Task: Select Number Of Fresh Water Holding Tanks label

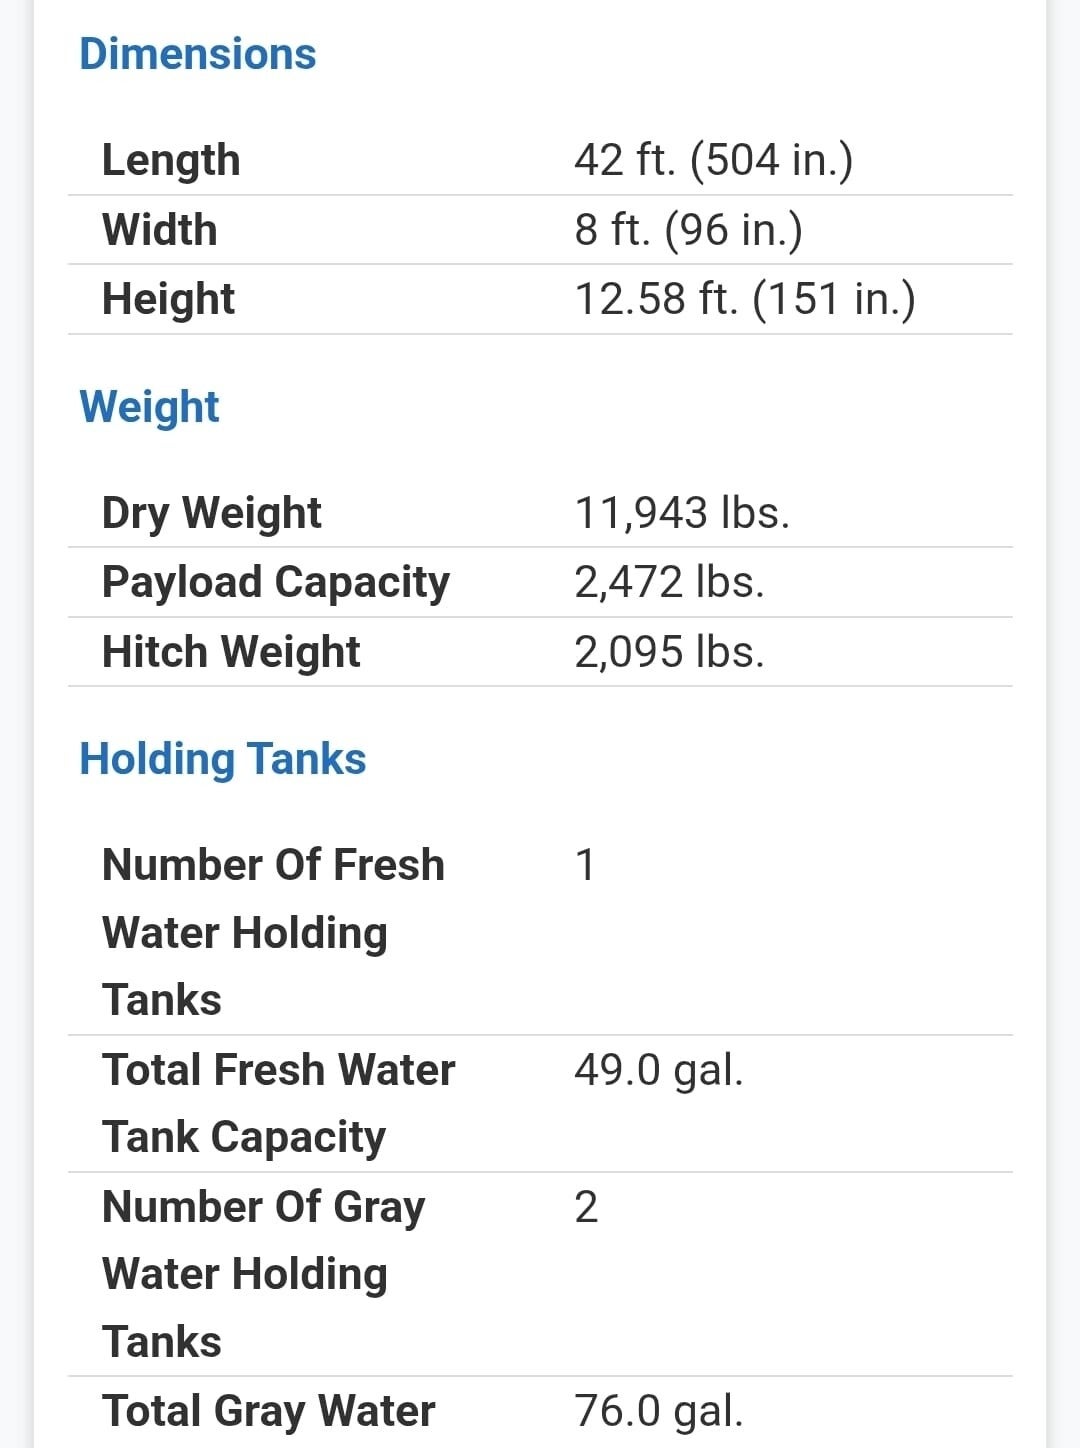Action: click(273, 932)
